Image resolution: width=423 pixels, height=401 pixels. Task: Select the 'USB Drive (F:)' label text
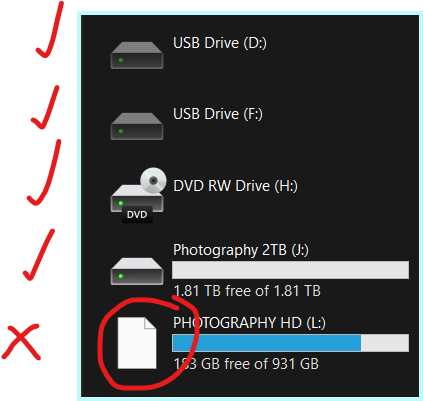point(218,114)
